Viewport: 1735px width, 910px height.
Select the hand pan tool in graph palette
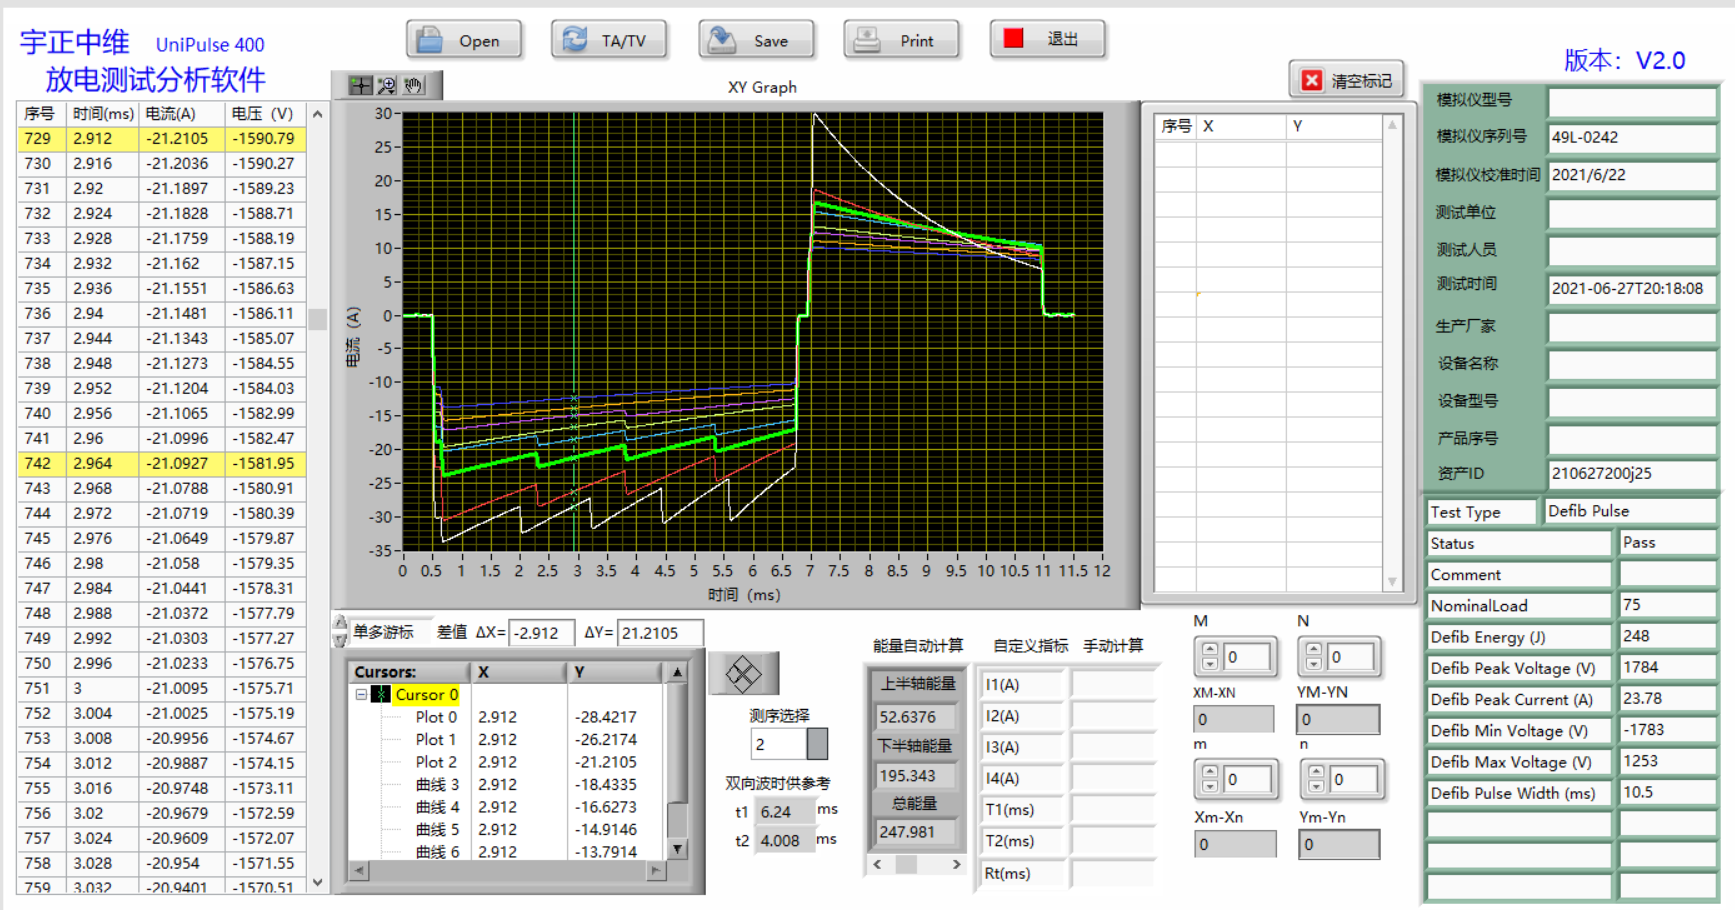pos(413,86)
